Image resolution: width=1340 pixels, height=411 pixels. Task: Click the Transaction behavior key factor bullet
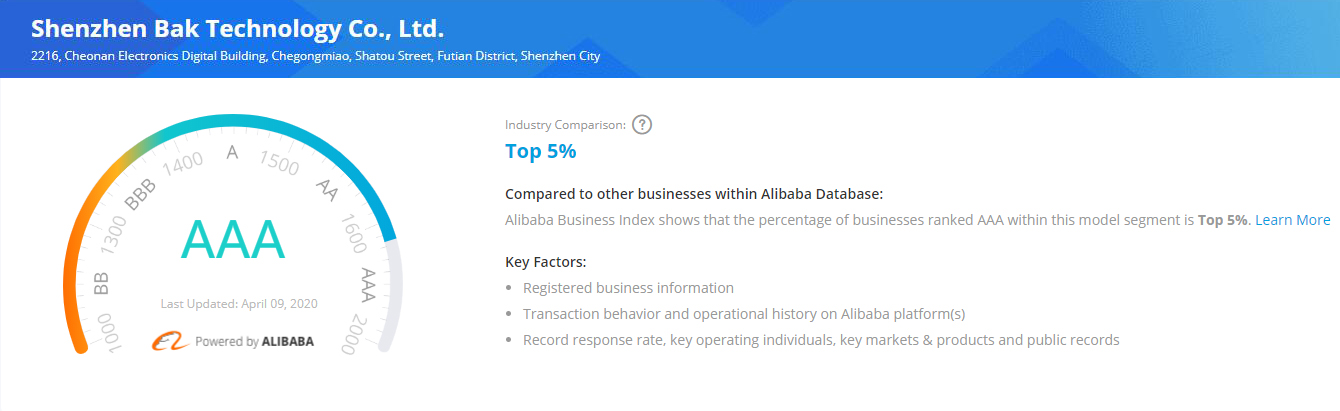pyautogui.click(x=743, y=314)
